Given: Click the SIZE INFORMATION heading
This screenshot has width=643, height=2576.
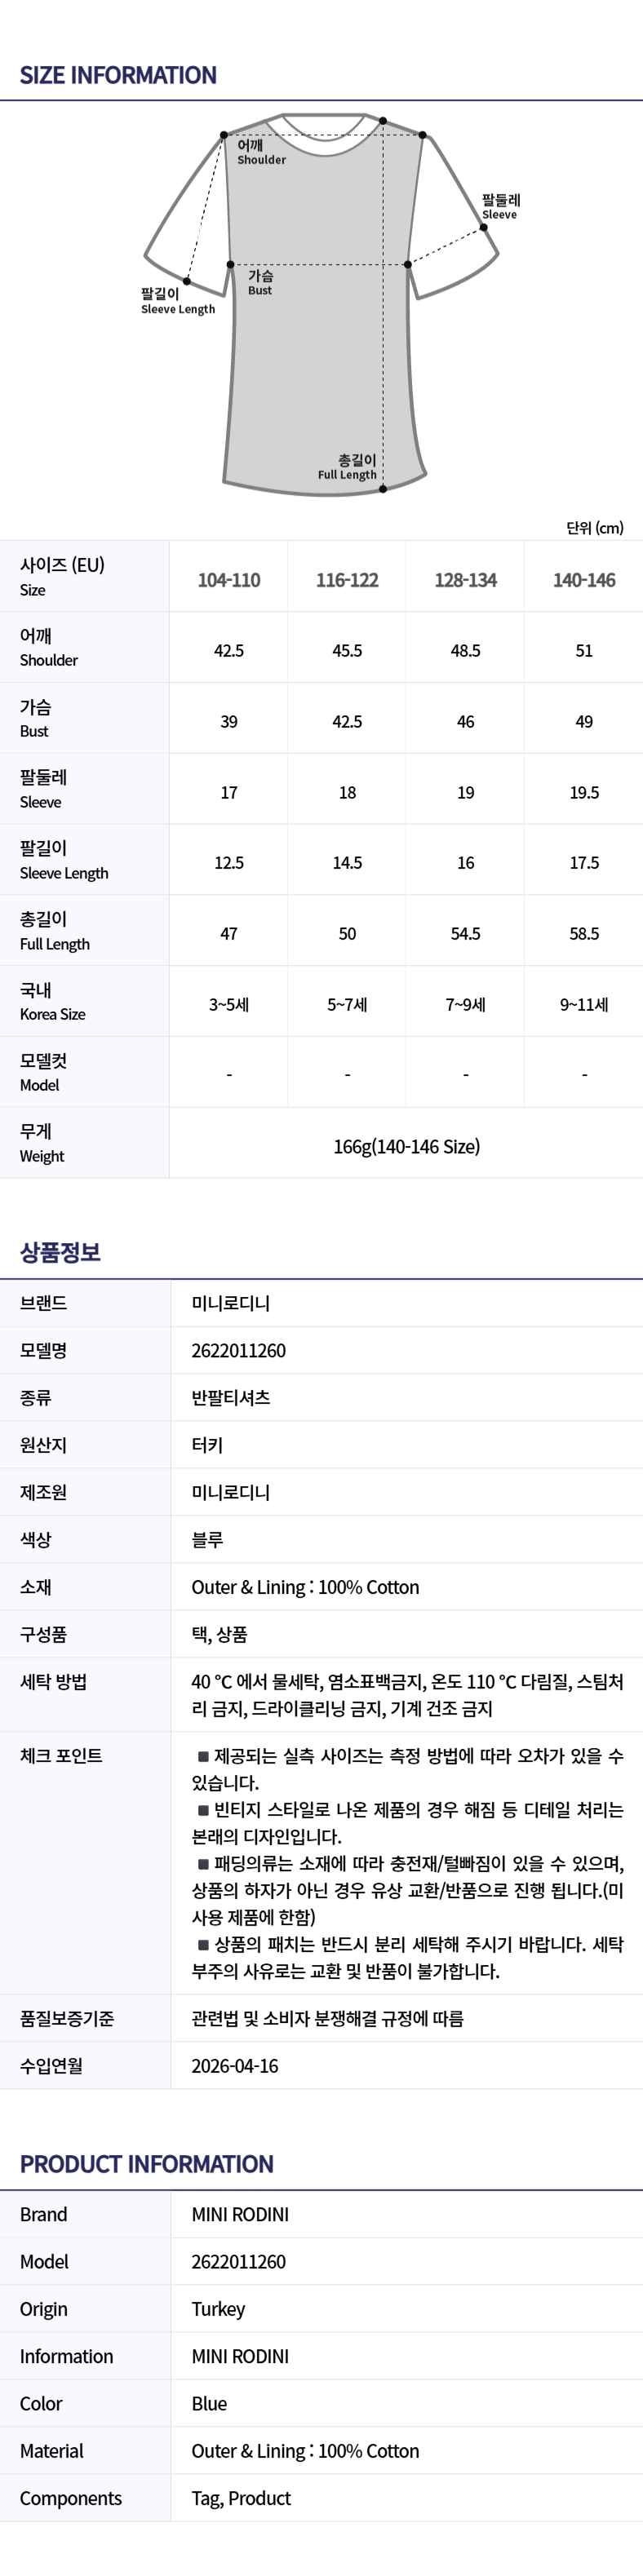Looking at the screenshot, I should click(118, 75).
